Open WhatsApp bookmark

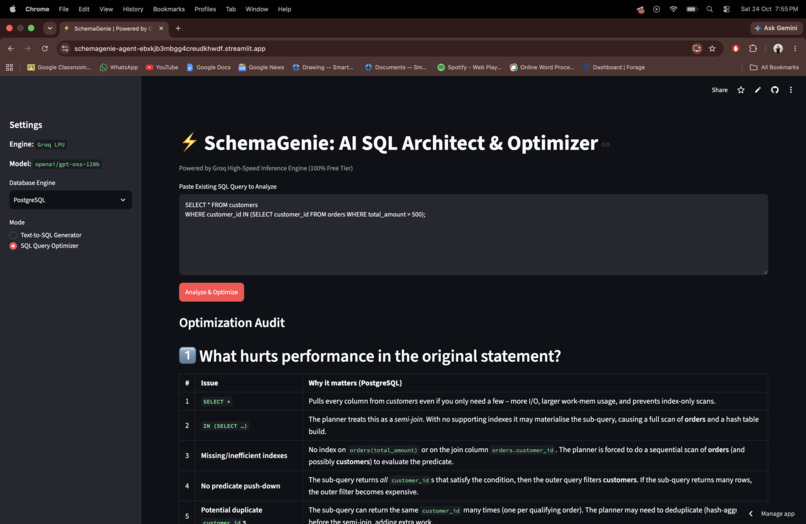pos(119,67)
